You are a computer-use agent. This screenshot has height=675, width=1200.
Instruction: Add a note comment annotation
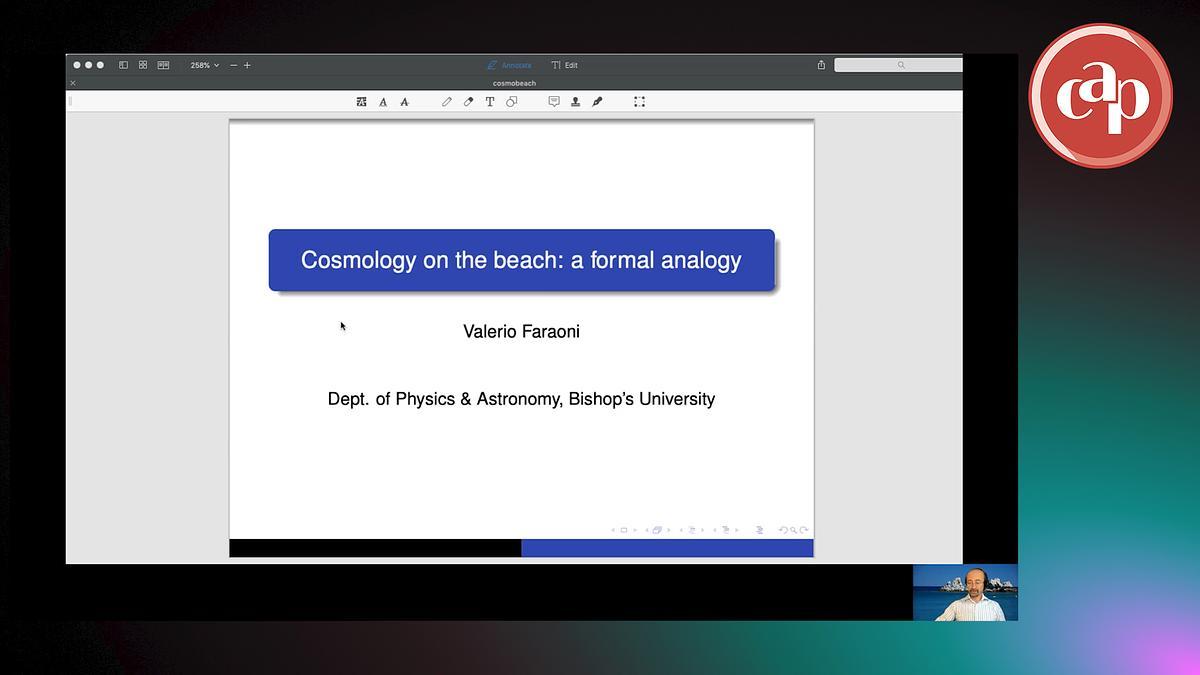(x=554, y=102)
